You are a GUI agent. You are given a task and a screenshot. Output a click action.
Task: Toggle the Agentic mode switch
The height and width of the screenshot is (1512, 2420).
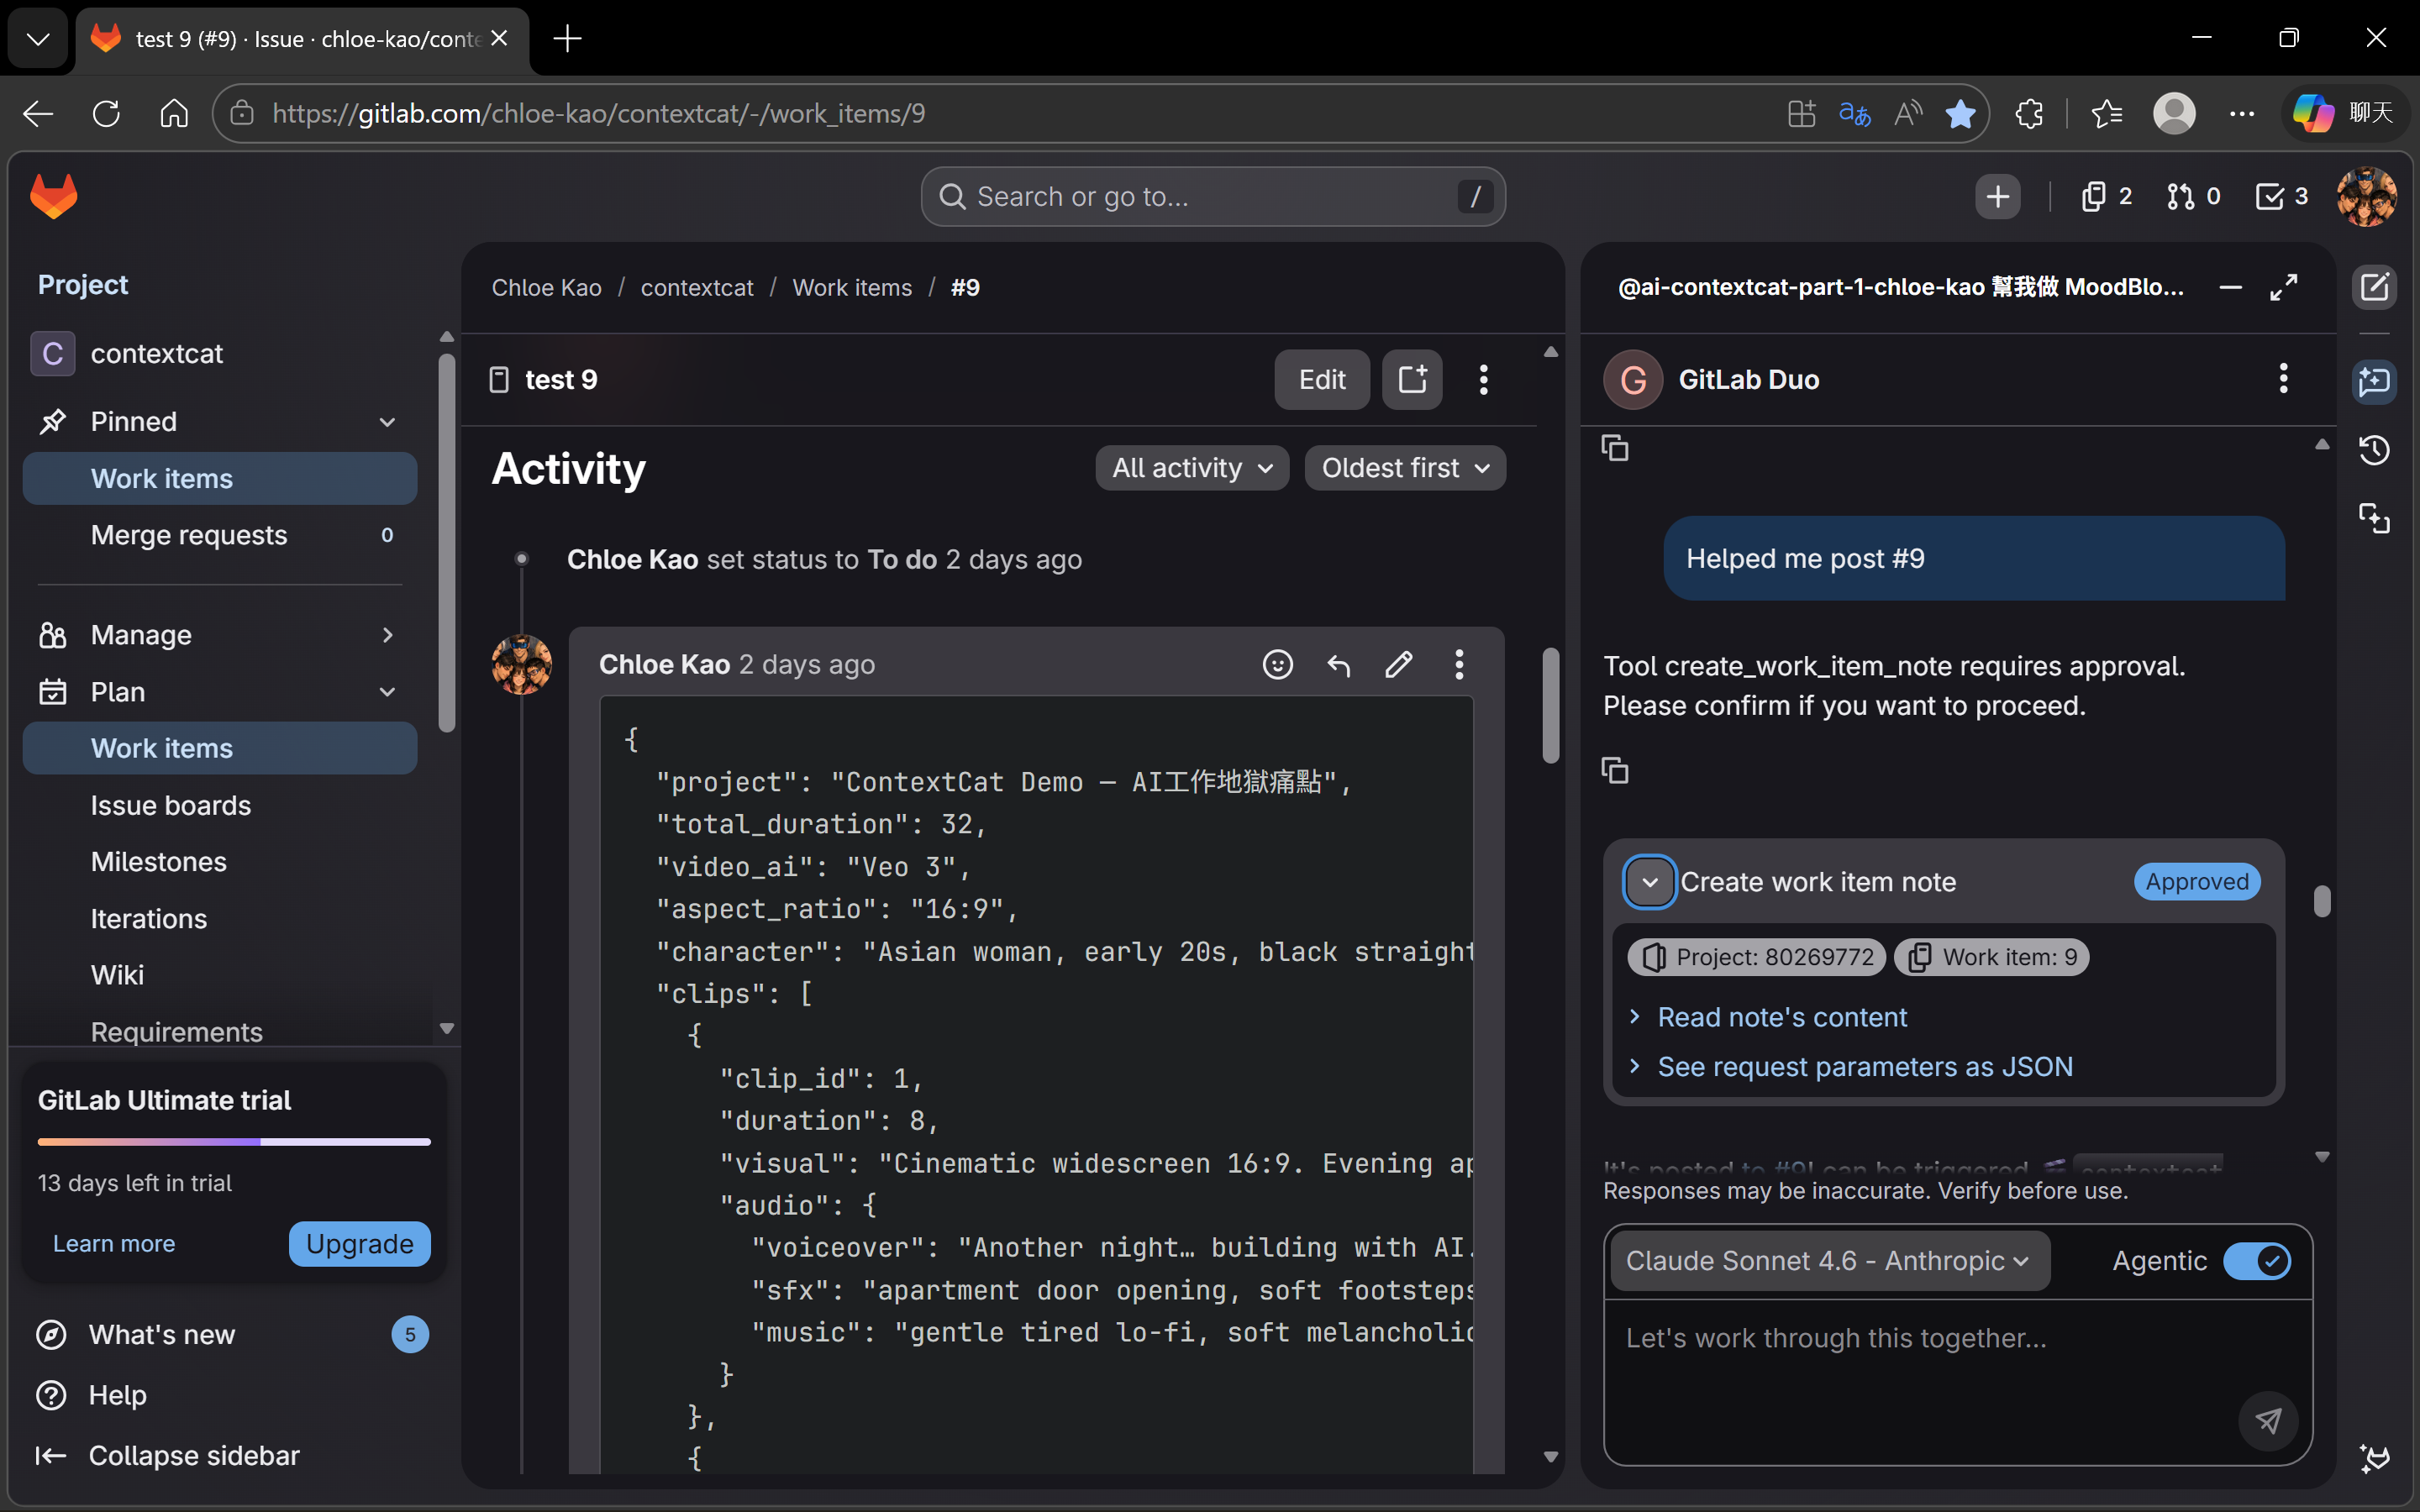pyautogui.click(x=2256, y=1261)
